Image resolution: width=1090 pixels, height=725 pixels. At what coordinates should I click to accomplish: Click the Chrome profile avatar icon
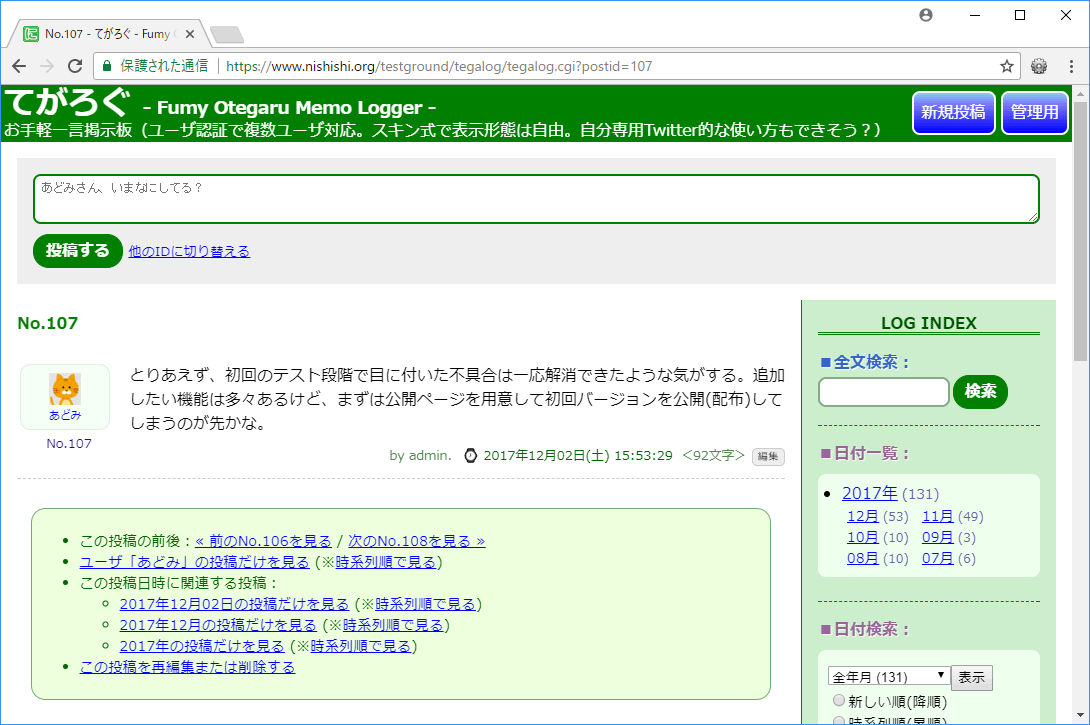tap(926, 15)
